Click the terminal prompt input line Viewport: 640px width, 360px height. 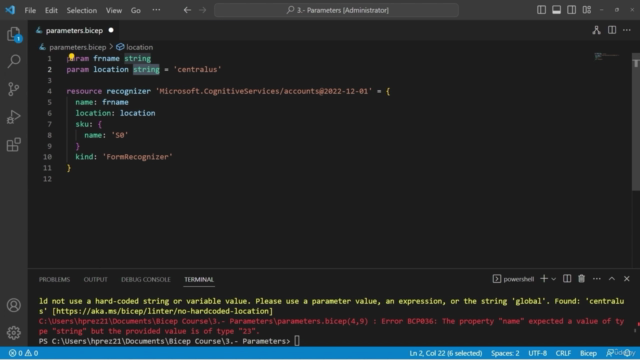[x=297, y=341]
